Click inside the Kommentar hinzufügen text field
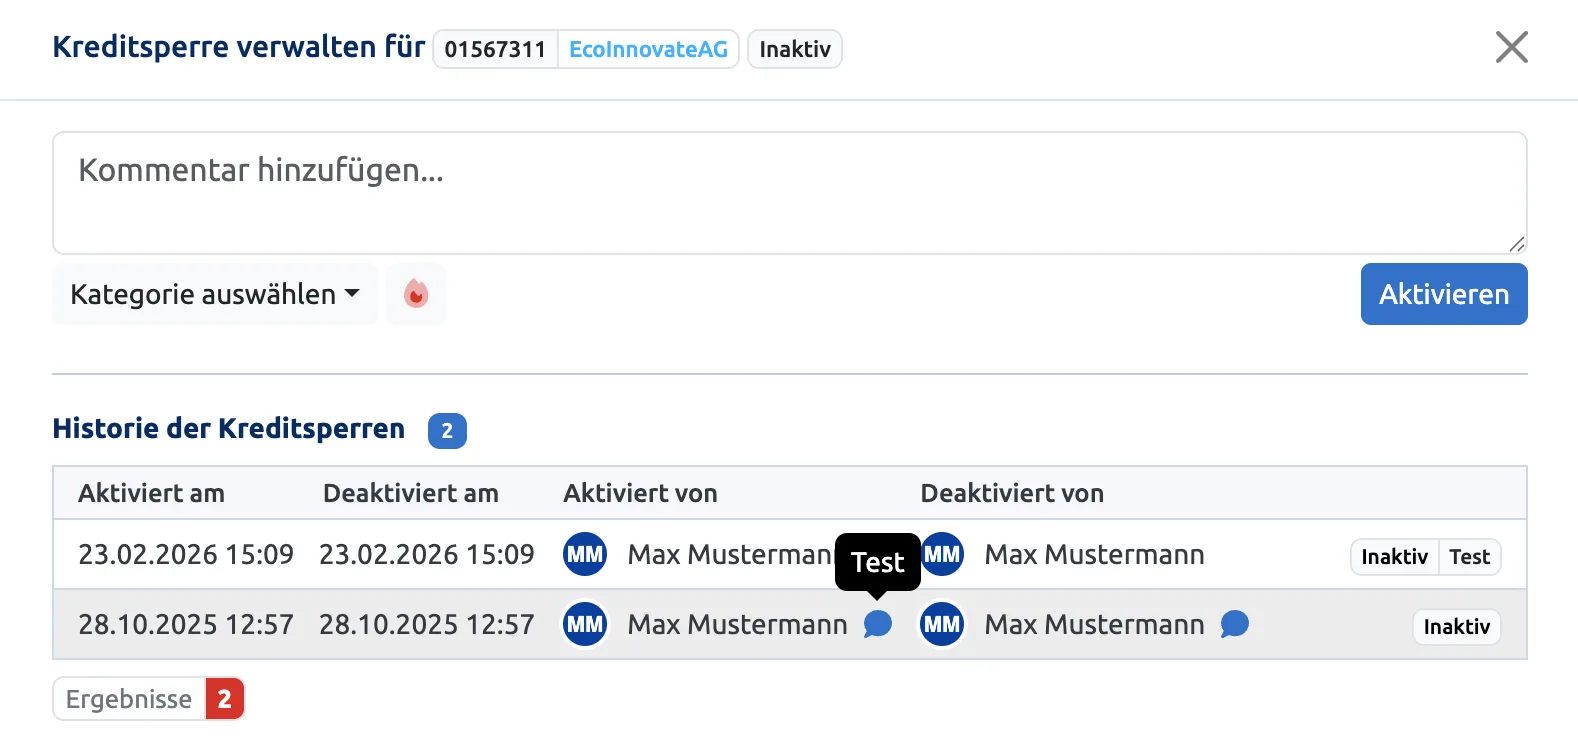Viewport: 1578px width, 742px height. (x=790, y=193)
